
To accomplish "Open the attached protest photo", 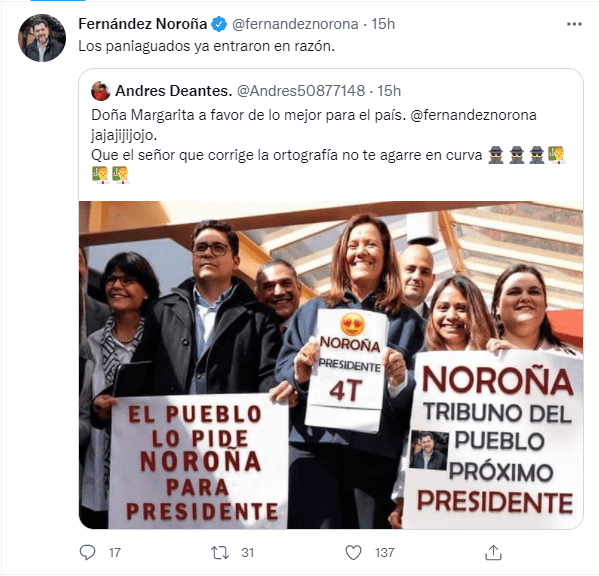I will [331, 365].
